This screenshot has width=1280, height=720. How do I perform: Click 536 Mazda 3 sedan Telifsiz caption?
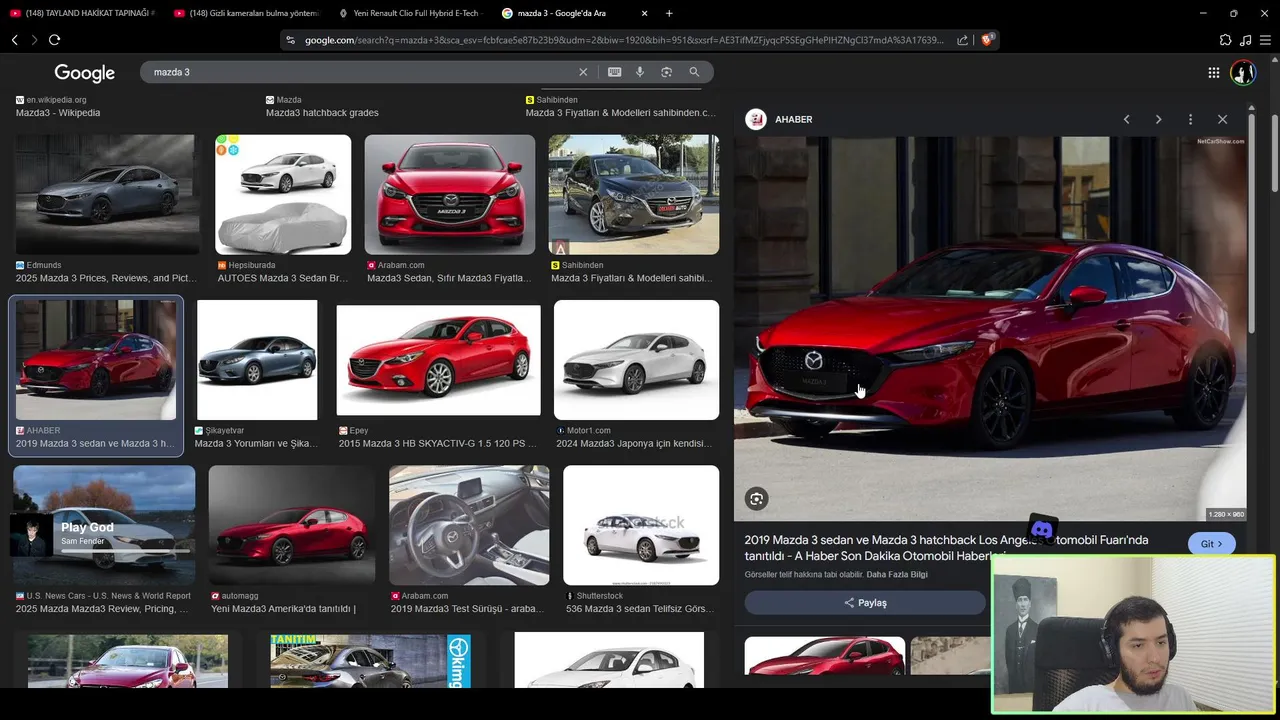pos(640,608)
